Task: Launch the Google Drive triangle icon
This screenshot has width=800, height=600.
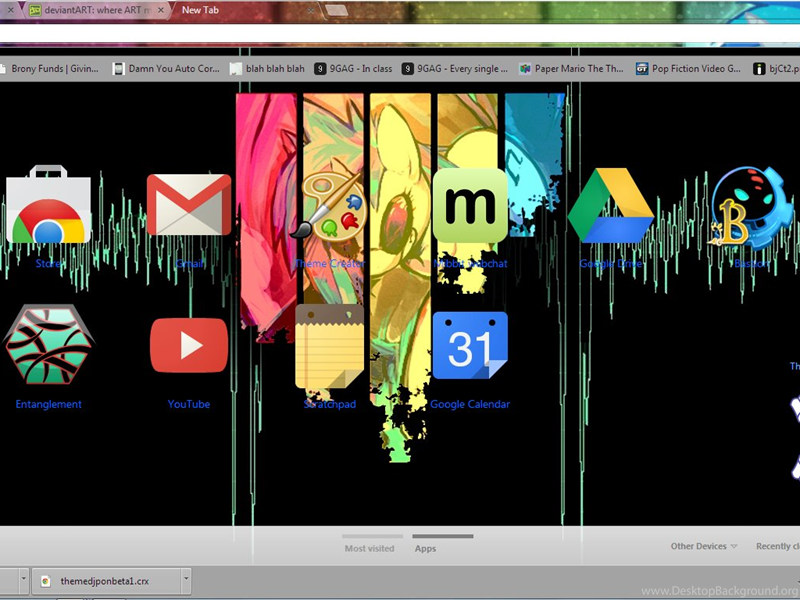Action: pos(611,206)
